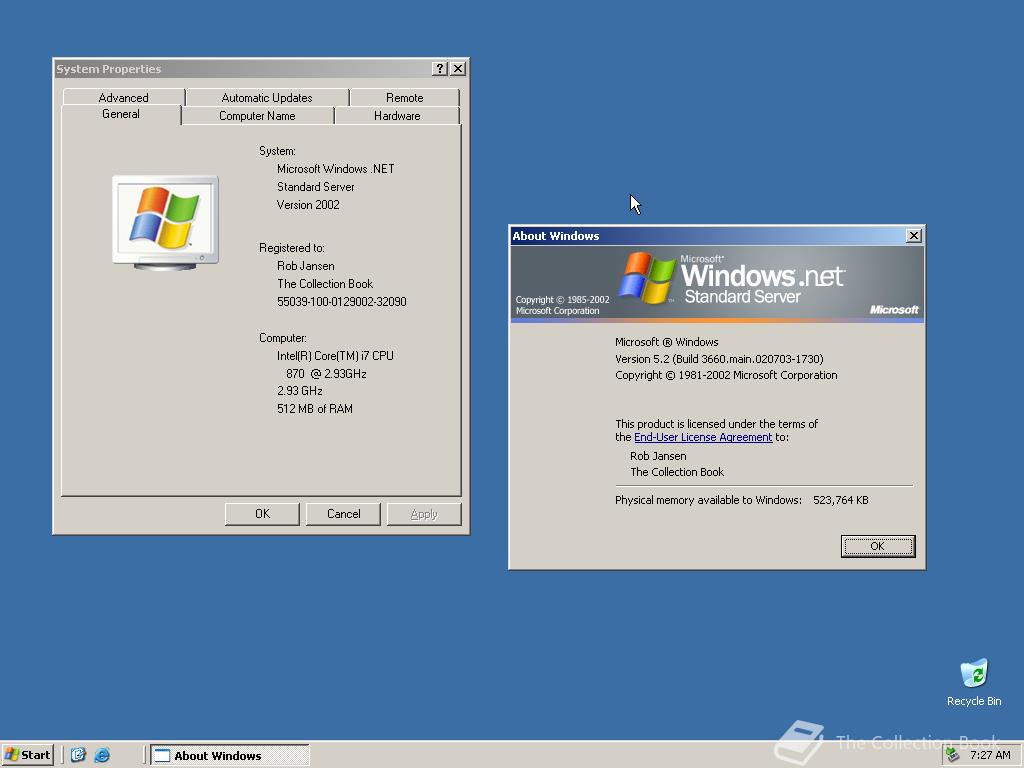Click the Windows .net Standard Server banner
Viewport: 1024px width, 768px height.
click(717, 283)
